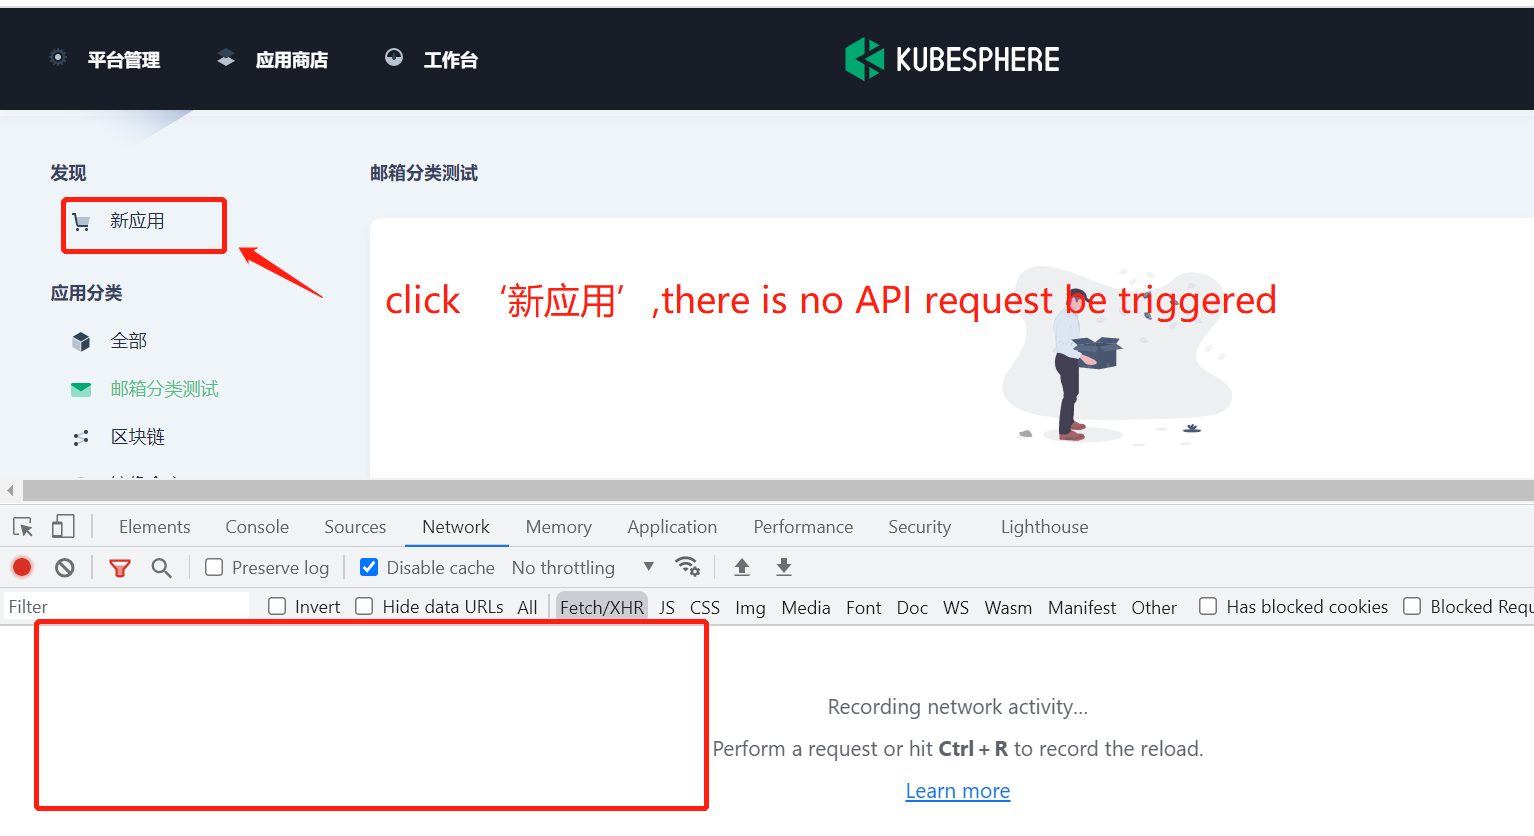
Task: Click the network conditions icon
Action: [x=688, y=567]
